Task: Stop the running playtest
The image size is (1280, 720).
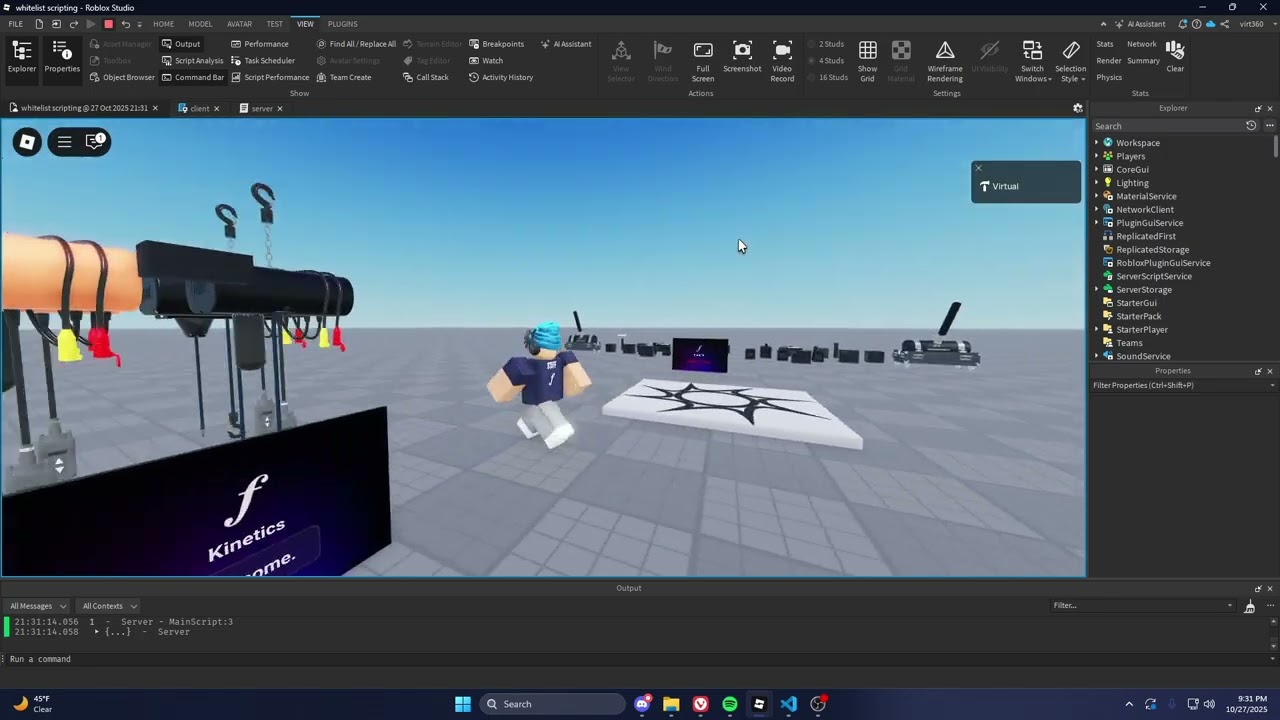Action: 109,24
